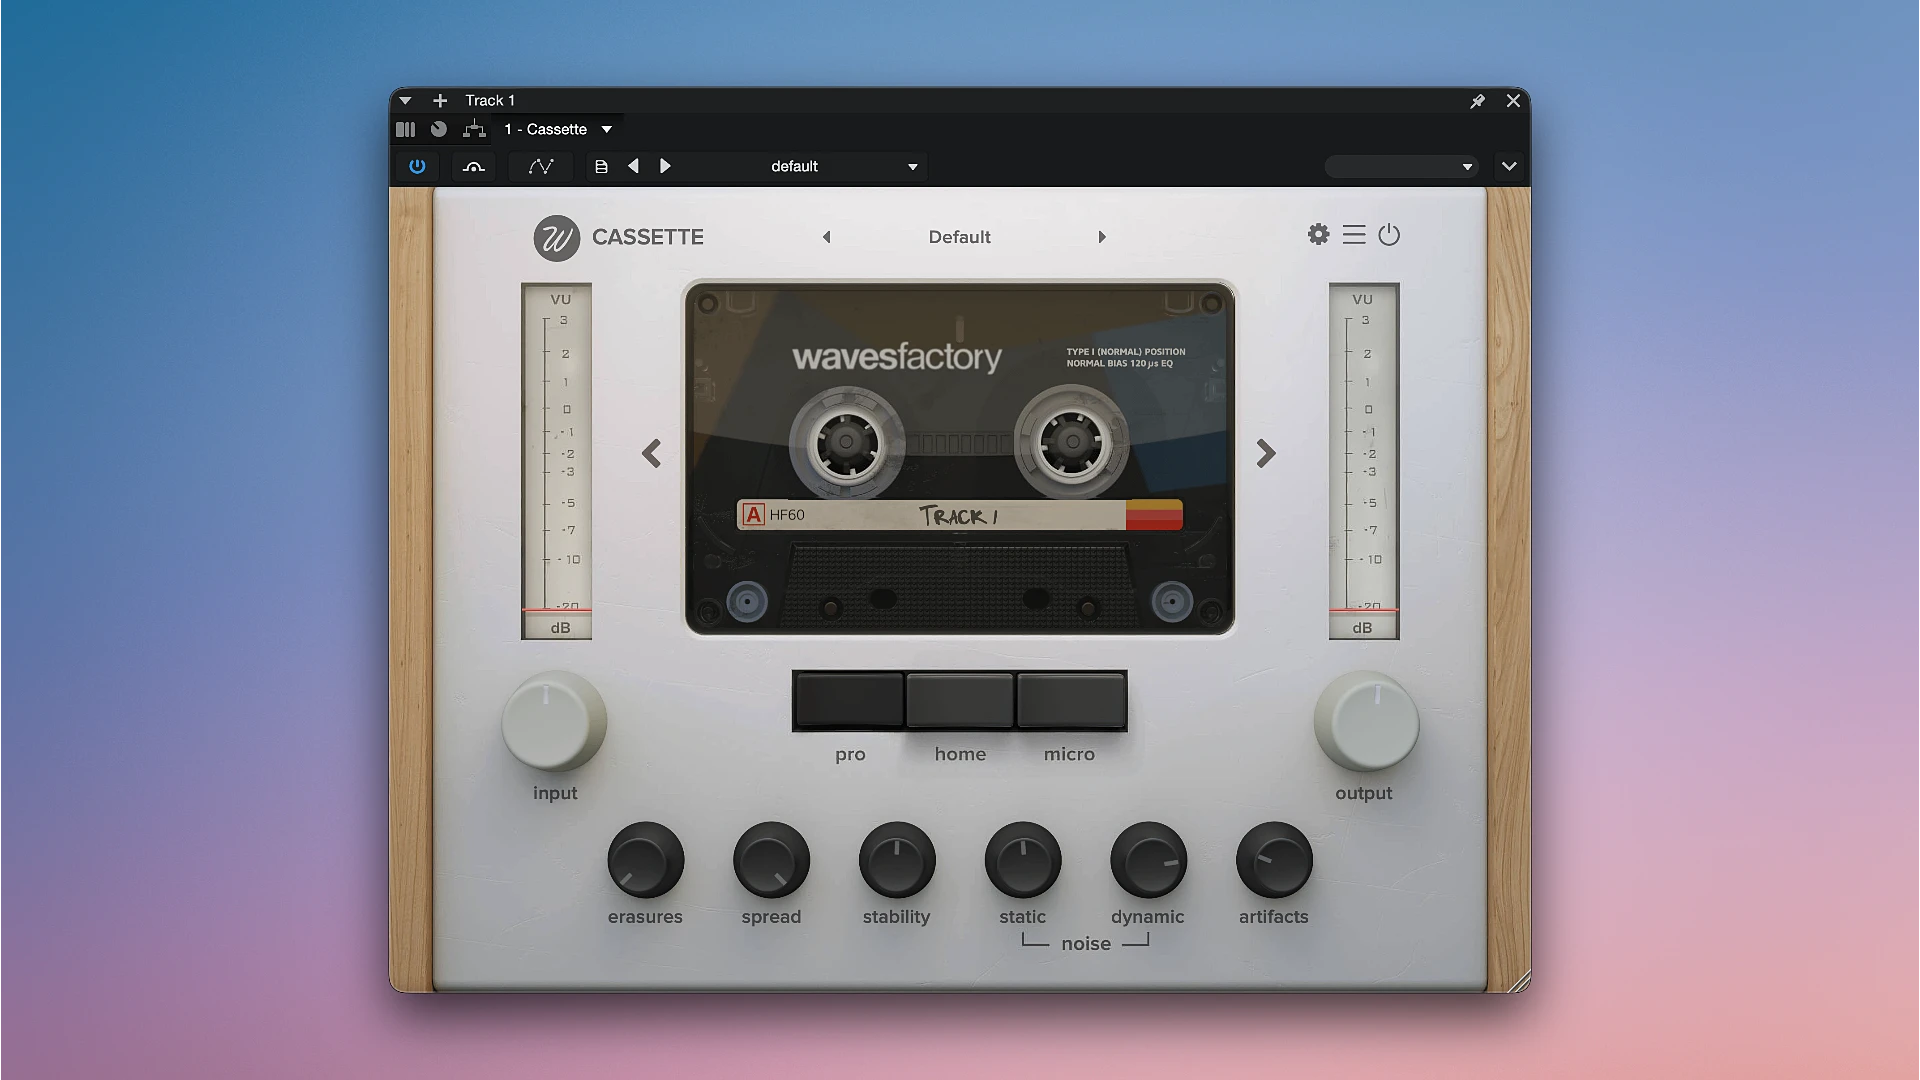The height and width of the screenshot is (1080, 1920).
Task: Switch to next tape type chevron
Action: click(x=1266, y=454)
